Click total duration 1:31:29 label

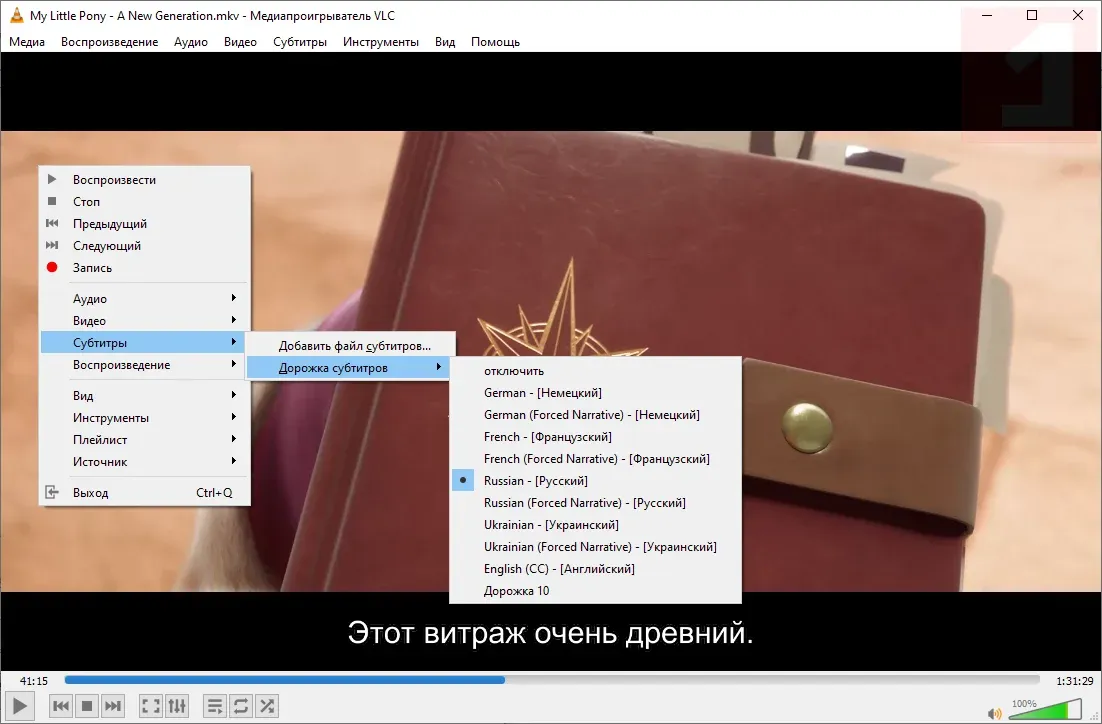tap(1075, 680)
